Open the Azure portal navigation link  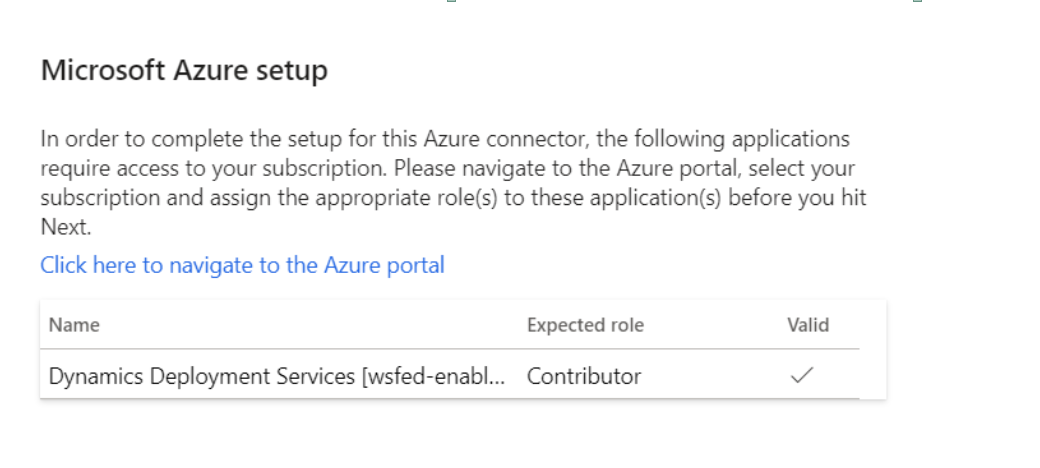(x=242, y=265)
